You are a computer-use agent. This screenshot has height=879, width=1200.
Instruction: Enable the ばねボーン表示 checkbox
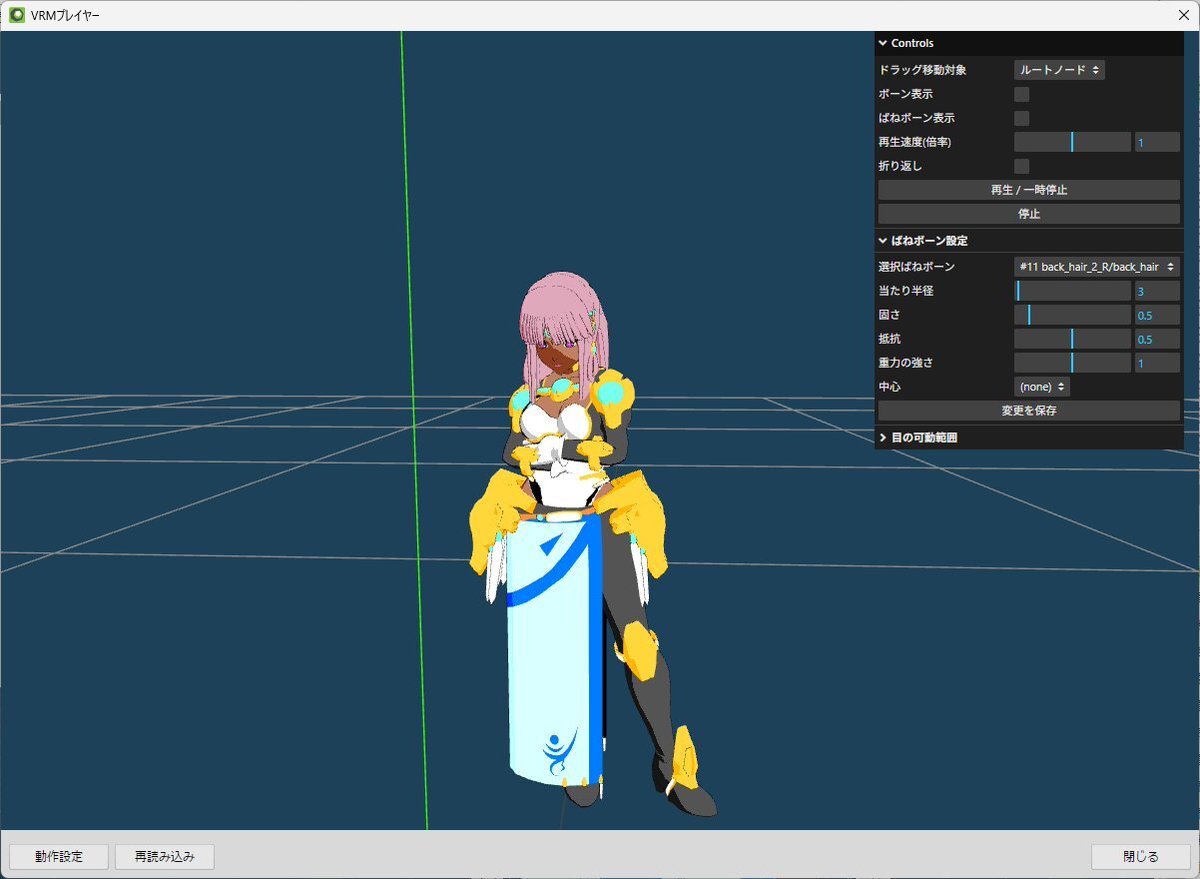pyautogui.click(x=1022, y=118)
